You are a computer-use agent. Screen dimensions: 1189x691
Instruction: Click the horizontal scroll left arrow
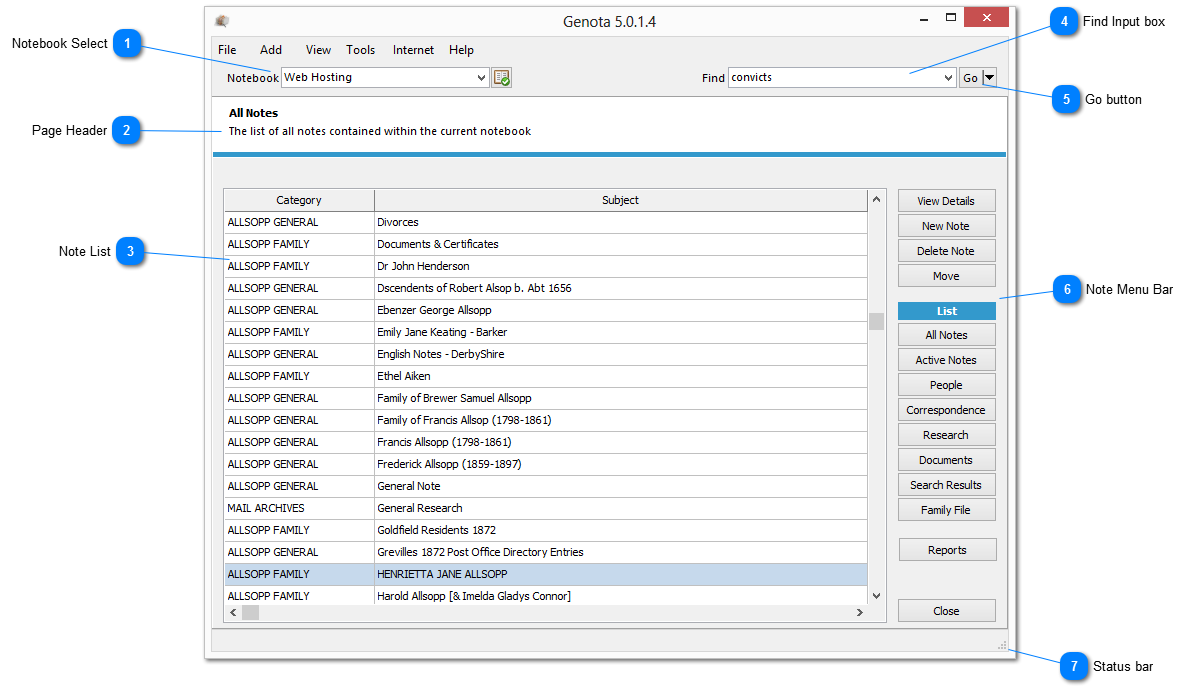(233, 612)
